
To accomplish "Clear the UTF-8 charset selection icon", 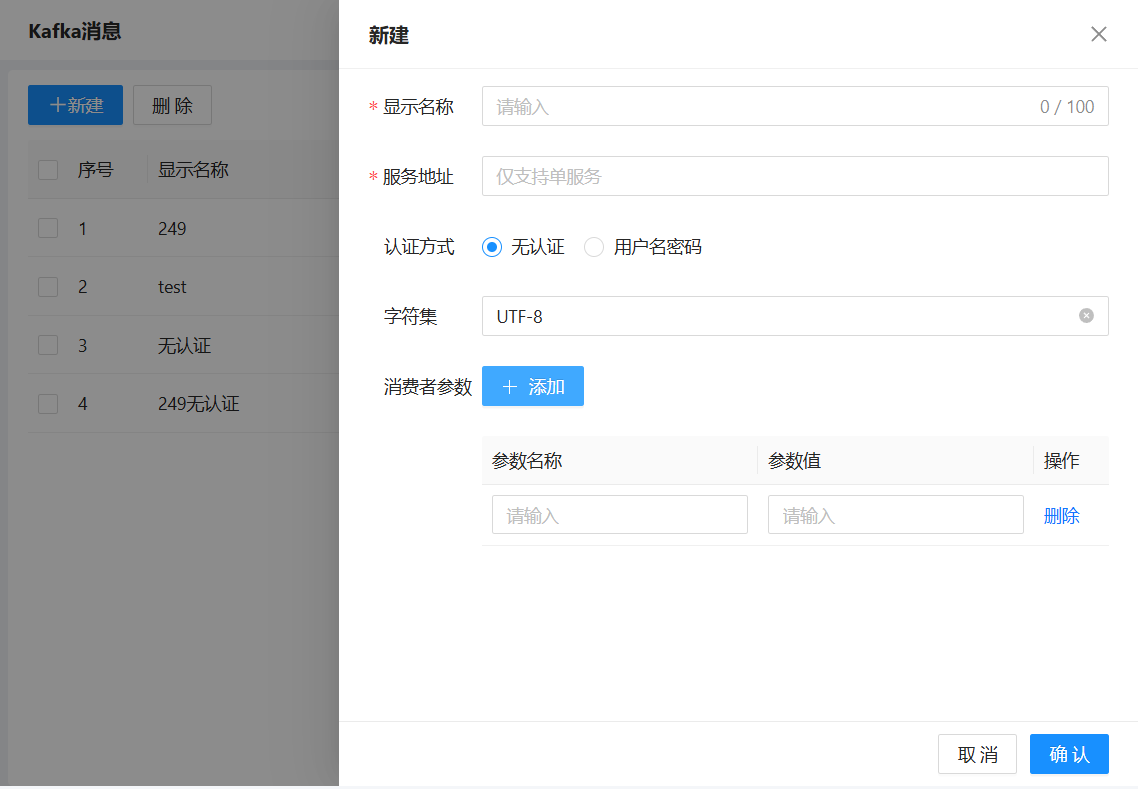I will 1086,316.
